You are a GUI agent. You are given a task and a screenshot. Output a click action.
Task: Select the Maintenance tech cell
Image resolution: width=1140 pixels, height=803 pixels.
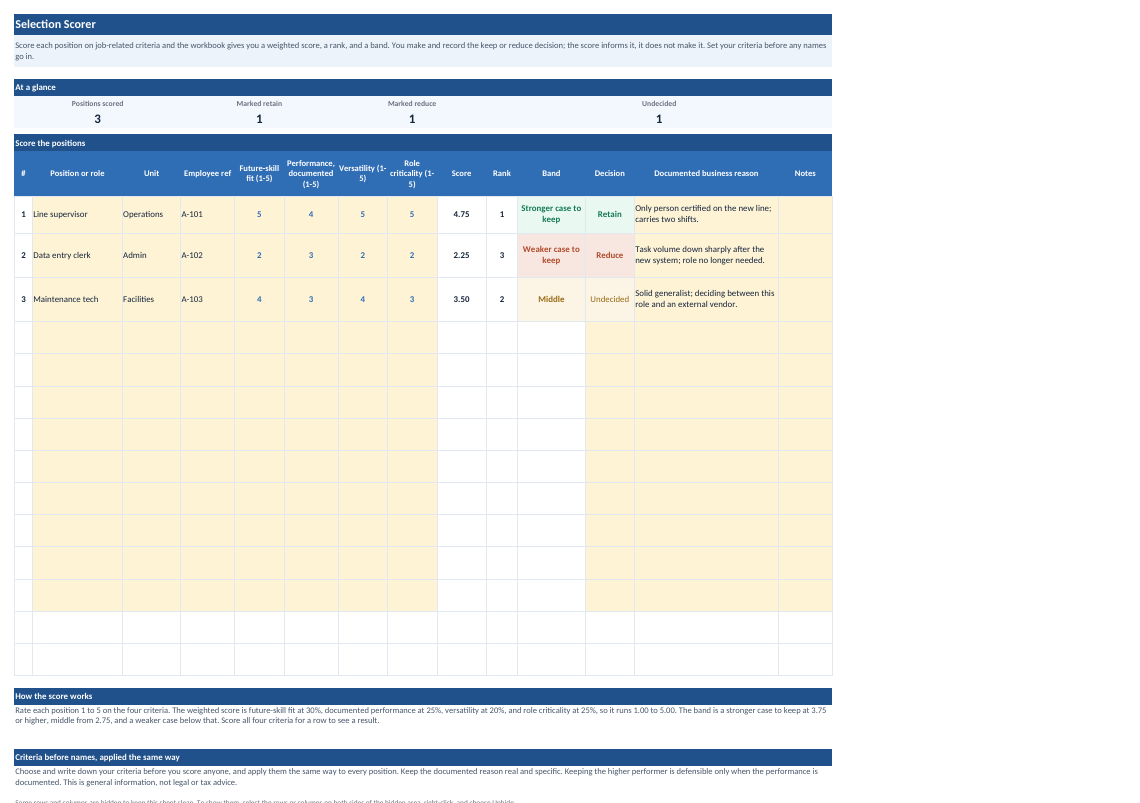pos(77,300)
